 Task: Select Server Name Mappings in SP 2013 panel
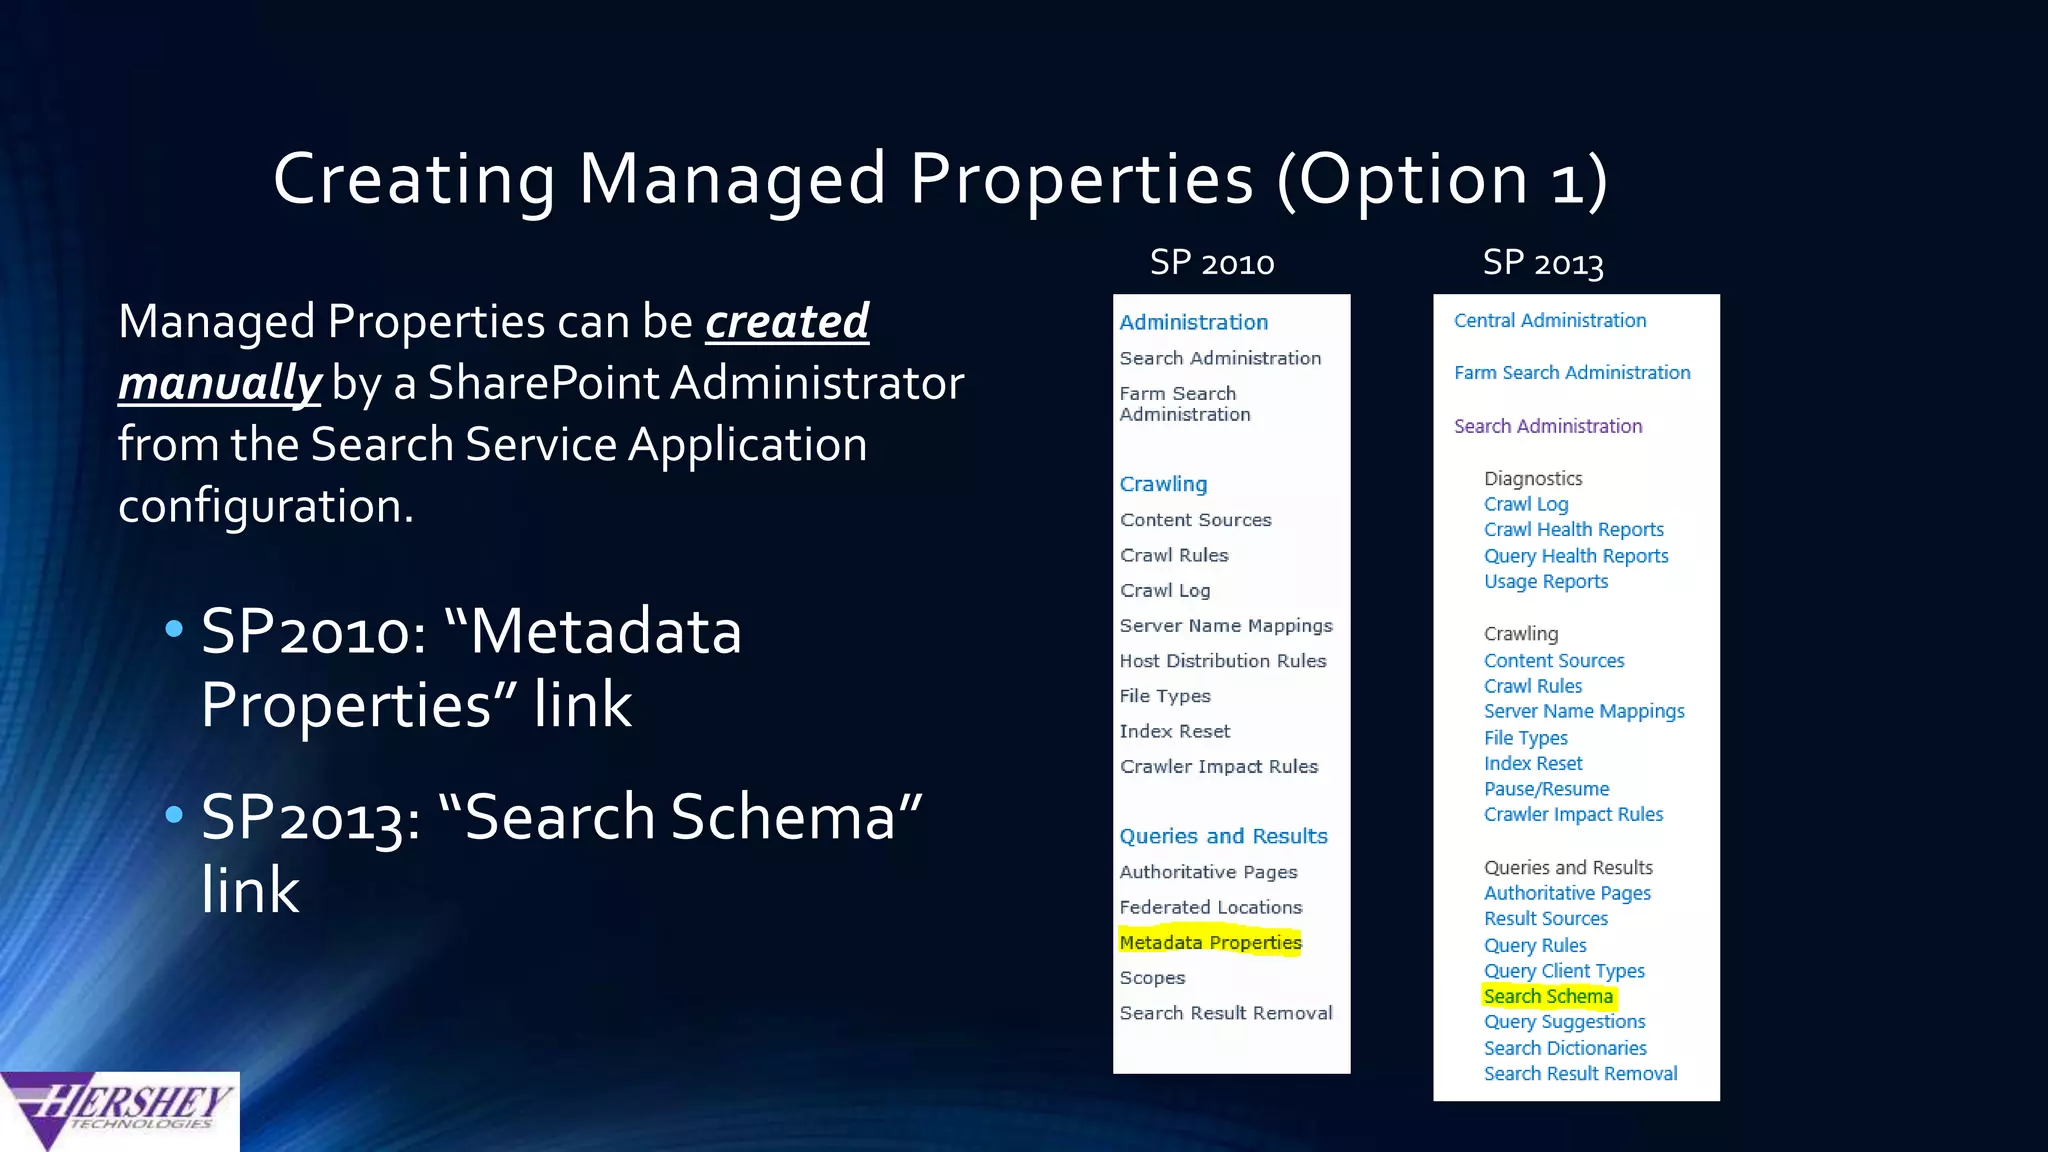tap(1584, 712)
